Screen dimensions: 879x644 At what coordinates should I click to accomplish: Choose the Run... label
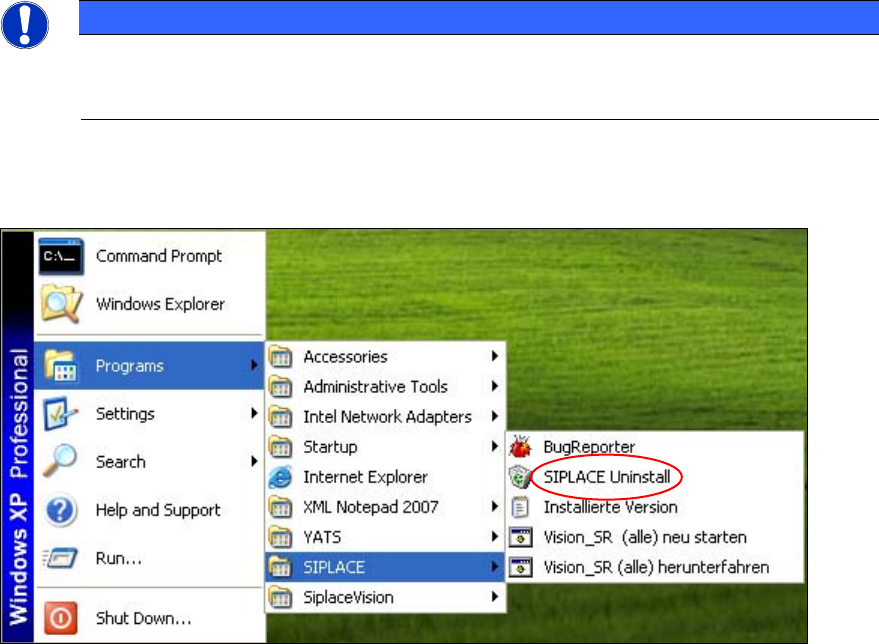[x=118, y=559]
